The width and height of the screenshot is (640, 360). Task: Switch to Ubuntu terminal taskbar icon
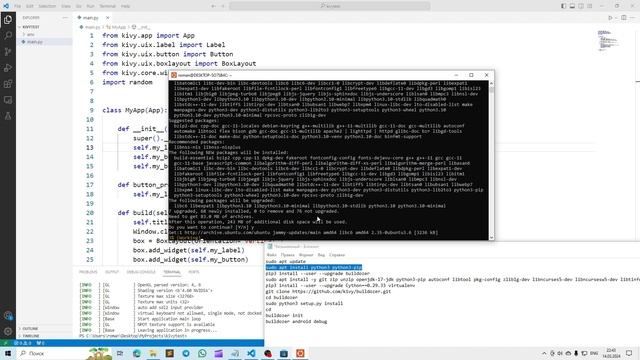coord(300,353)
